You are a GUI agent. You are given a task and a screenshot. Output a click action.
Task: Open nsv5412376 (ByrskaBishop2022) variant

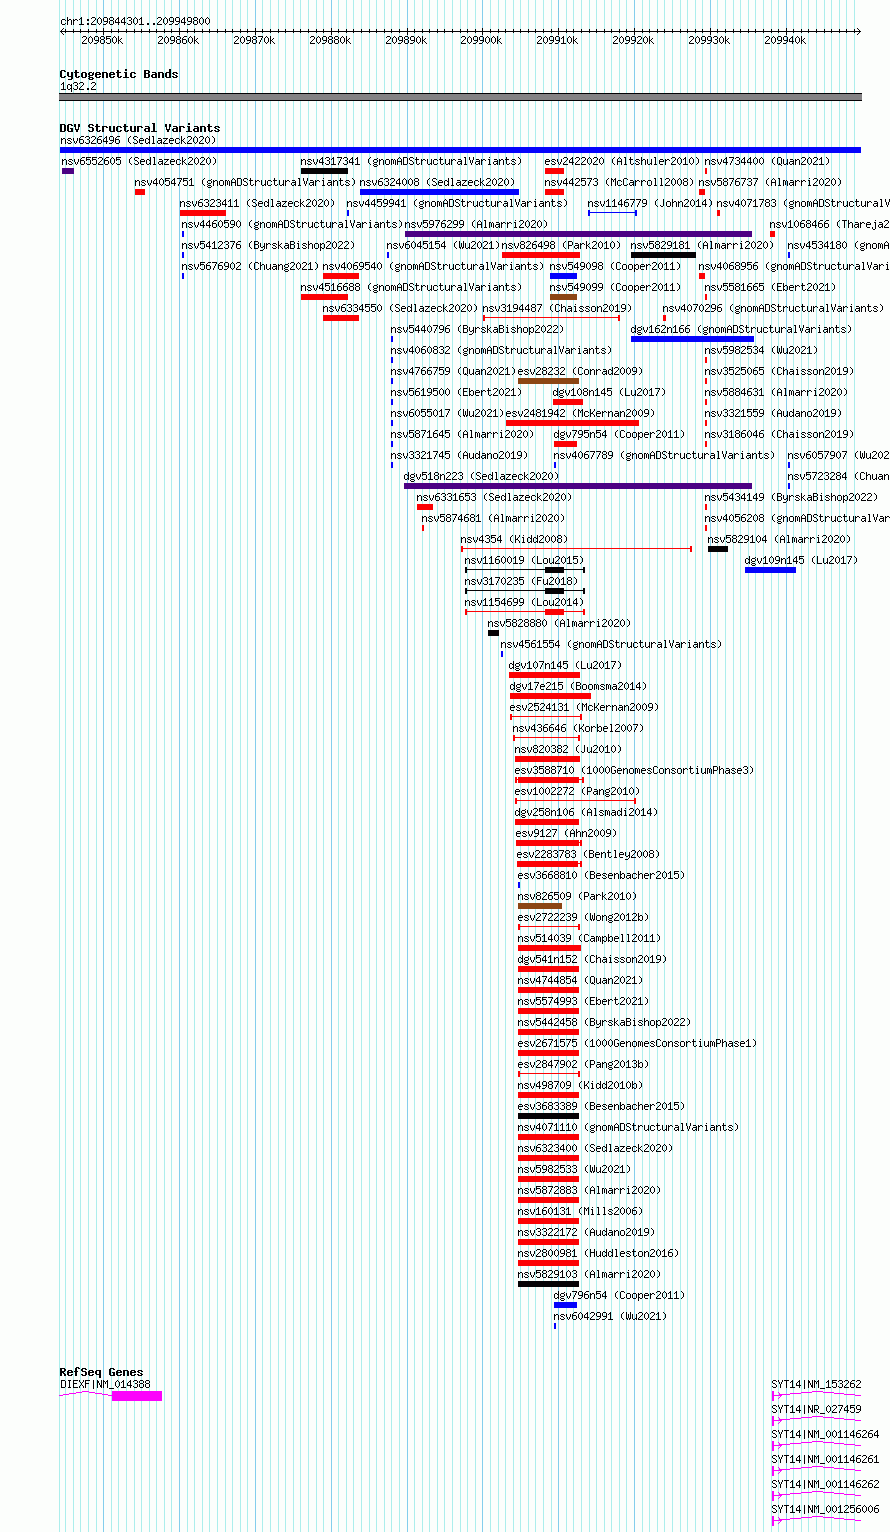tap(267, 245)
